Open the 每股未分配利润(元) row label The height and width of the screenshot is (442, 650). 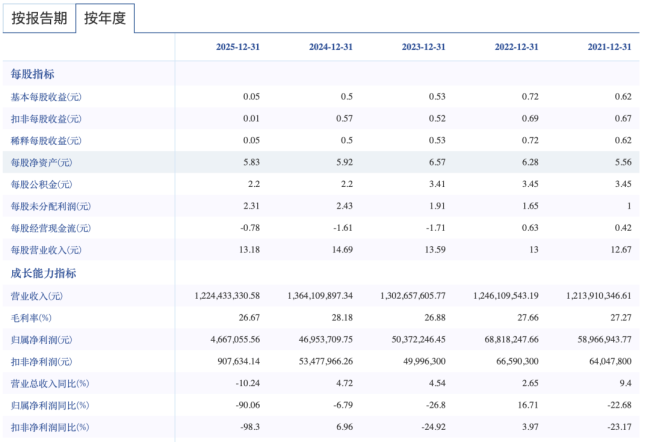51,206
